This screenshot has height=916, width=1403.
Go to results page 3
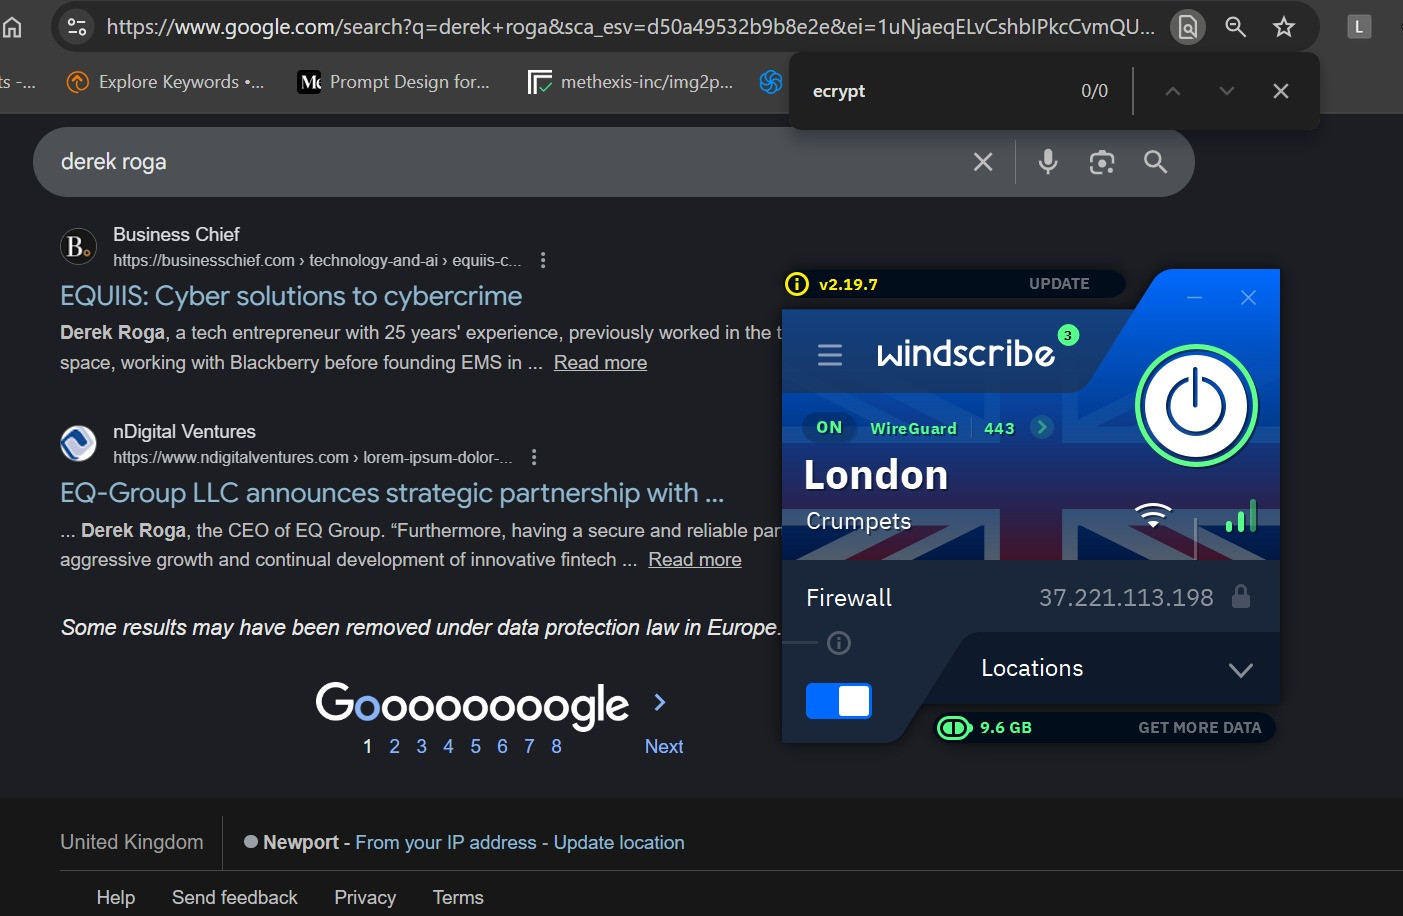click(421, 746)
